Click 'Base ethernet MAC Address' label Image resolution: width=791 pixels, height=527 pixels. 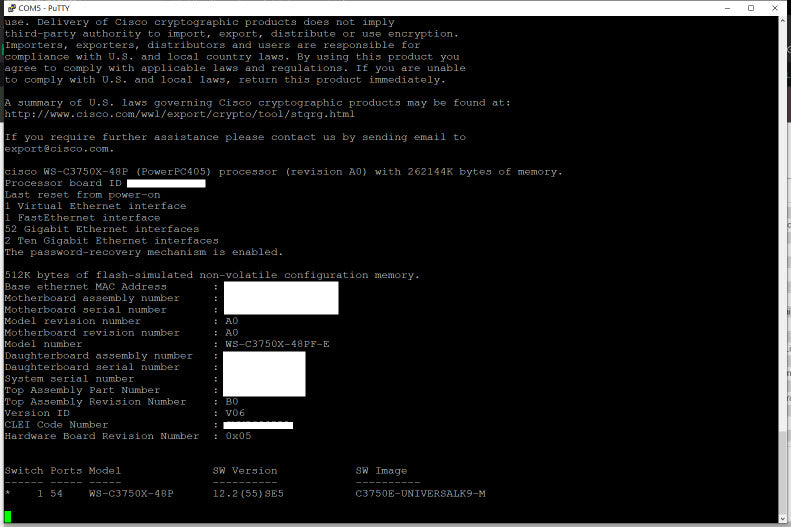pos(86,286)
